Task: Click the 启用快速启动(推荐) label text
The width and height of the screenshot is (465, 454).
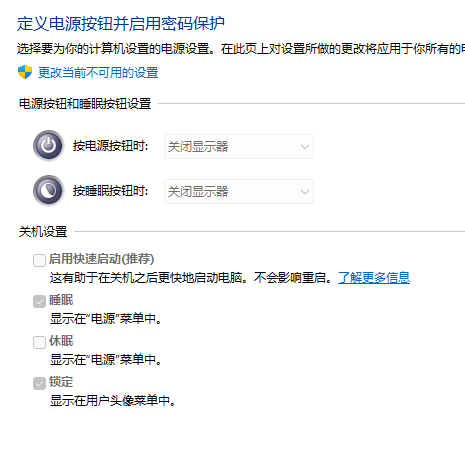Action: [102, 259]
